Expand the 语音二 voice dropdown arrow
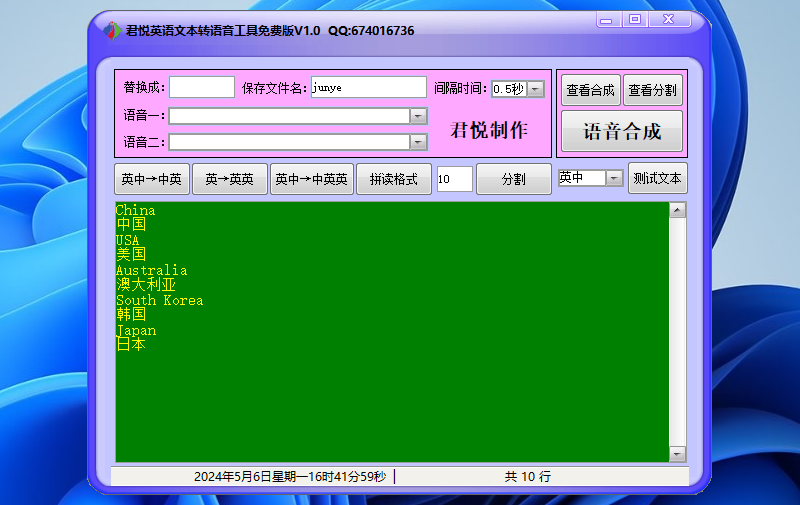The height and width of the screenshot is (505, 800). [x=418, y=142]
